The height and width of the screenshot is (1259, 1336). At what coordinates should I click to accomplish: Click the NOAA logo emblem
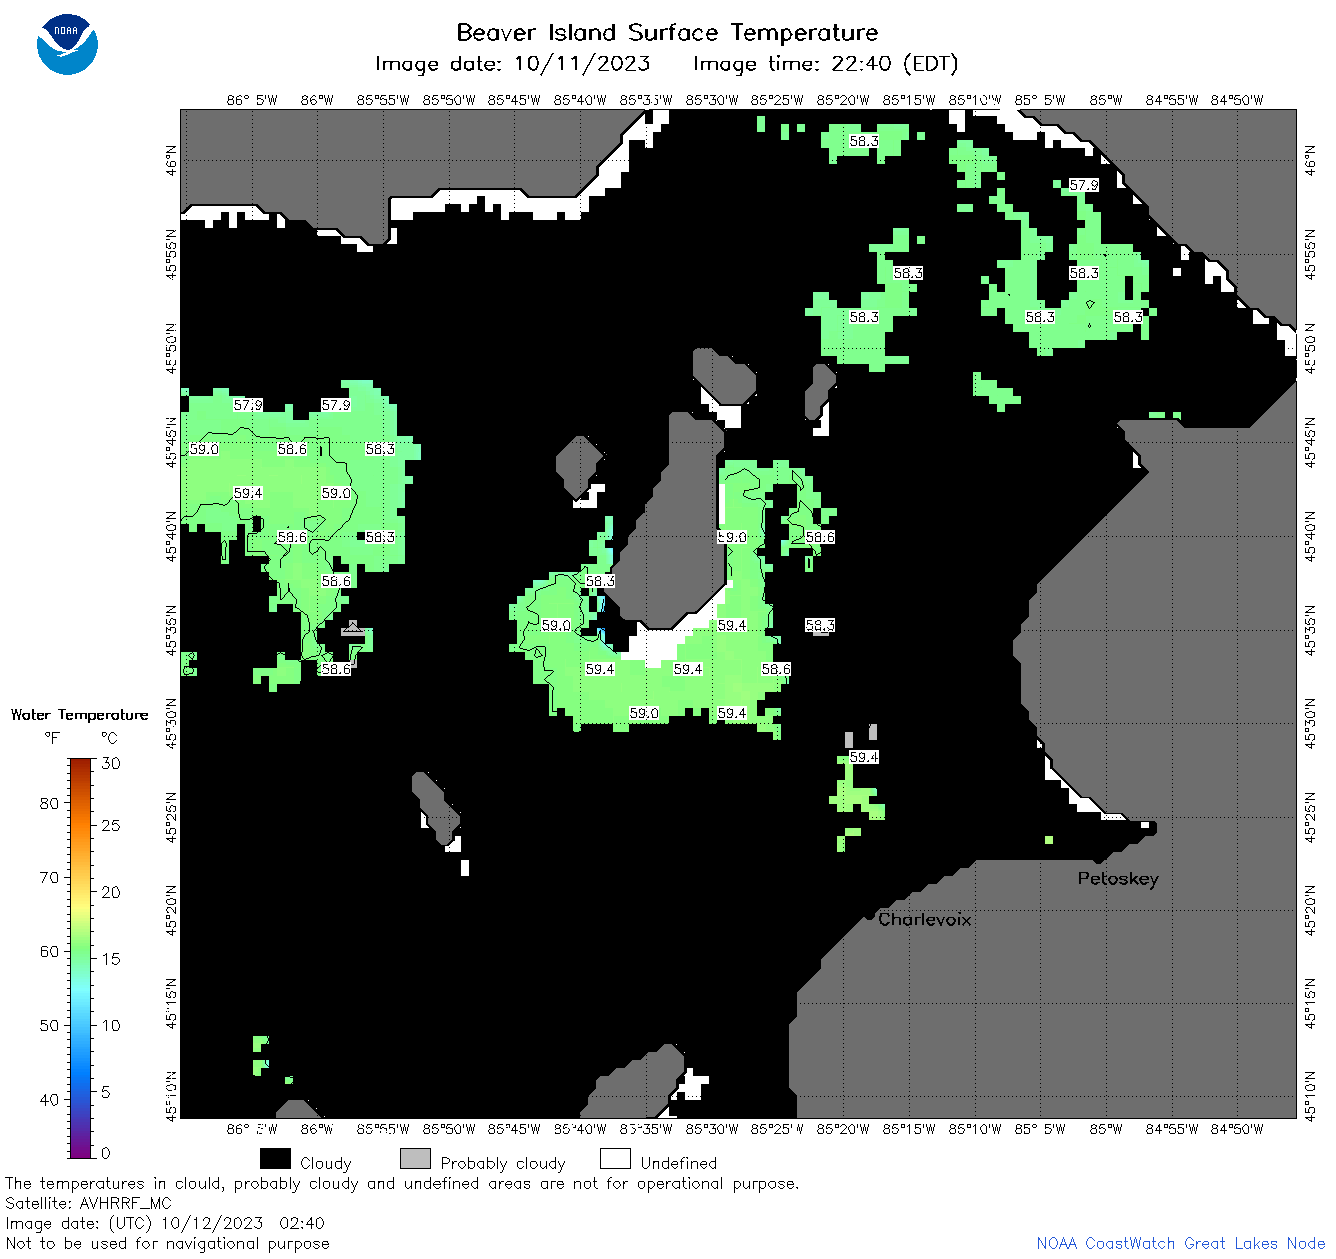tap(67, 44)
